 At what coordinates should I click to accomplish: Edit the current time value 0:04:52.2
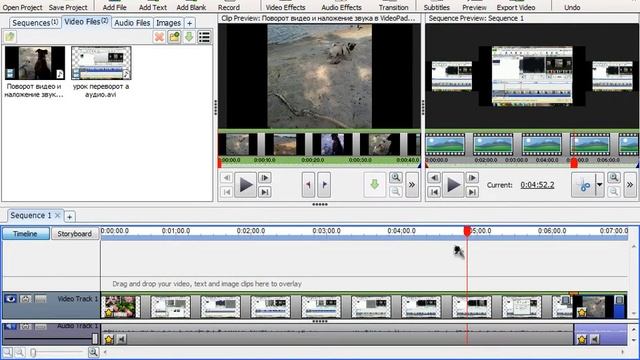tap(537, 185)
